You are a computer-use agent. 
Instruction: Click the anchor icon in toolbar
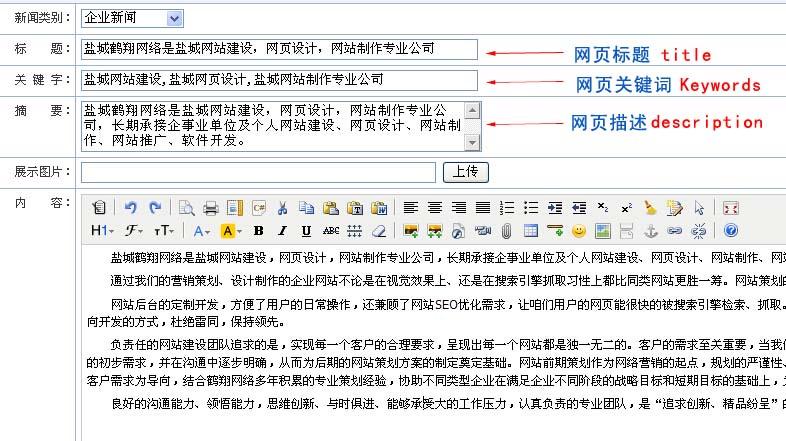pos(649,231)
